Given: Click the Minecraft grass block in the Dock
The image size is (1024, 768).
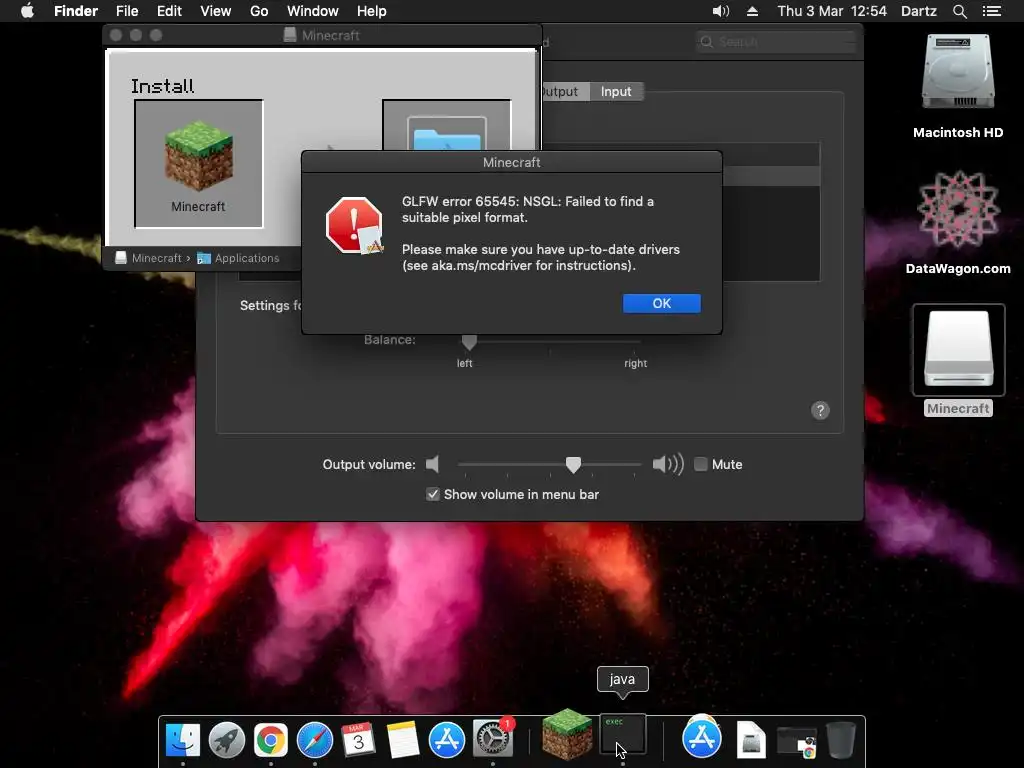Looking at the screenshot, I should pos(567,735).
